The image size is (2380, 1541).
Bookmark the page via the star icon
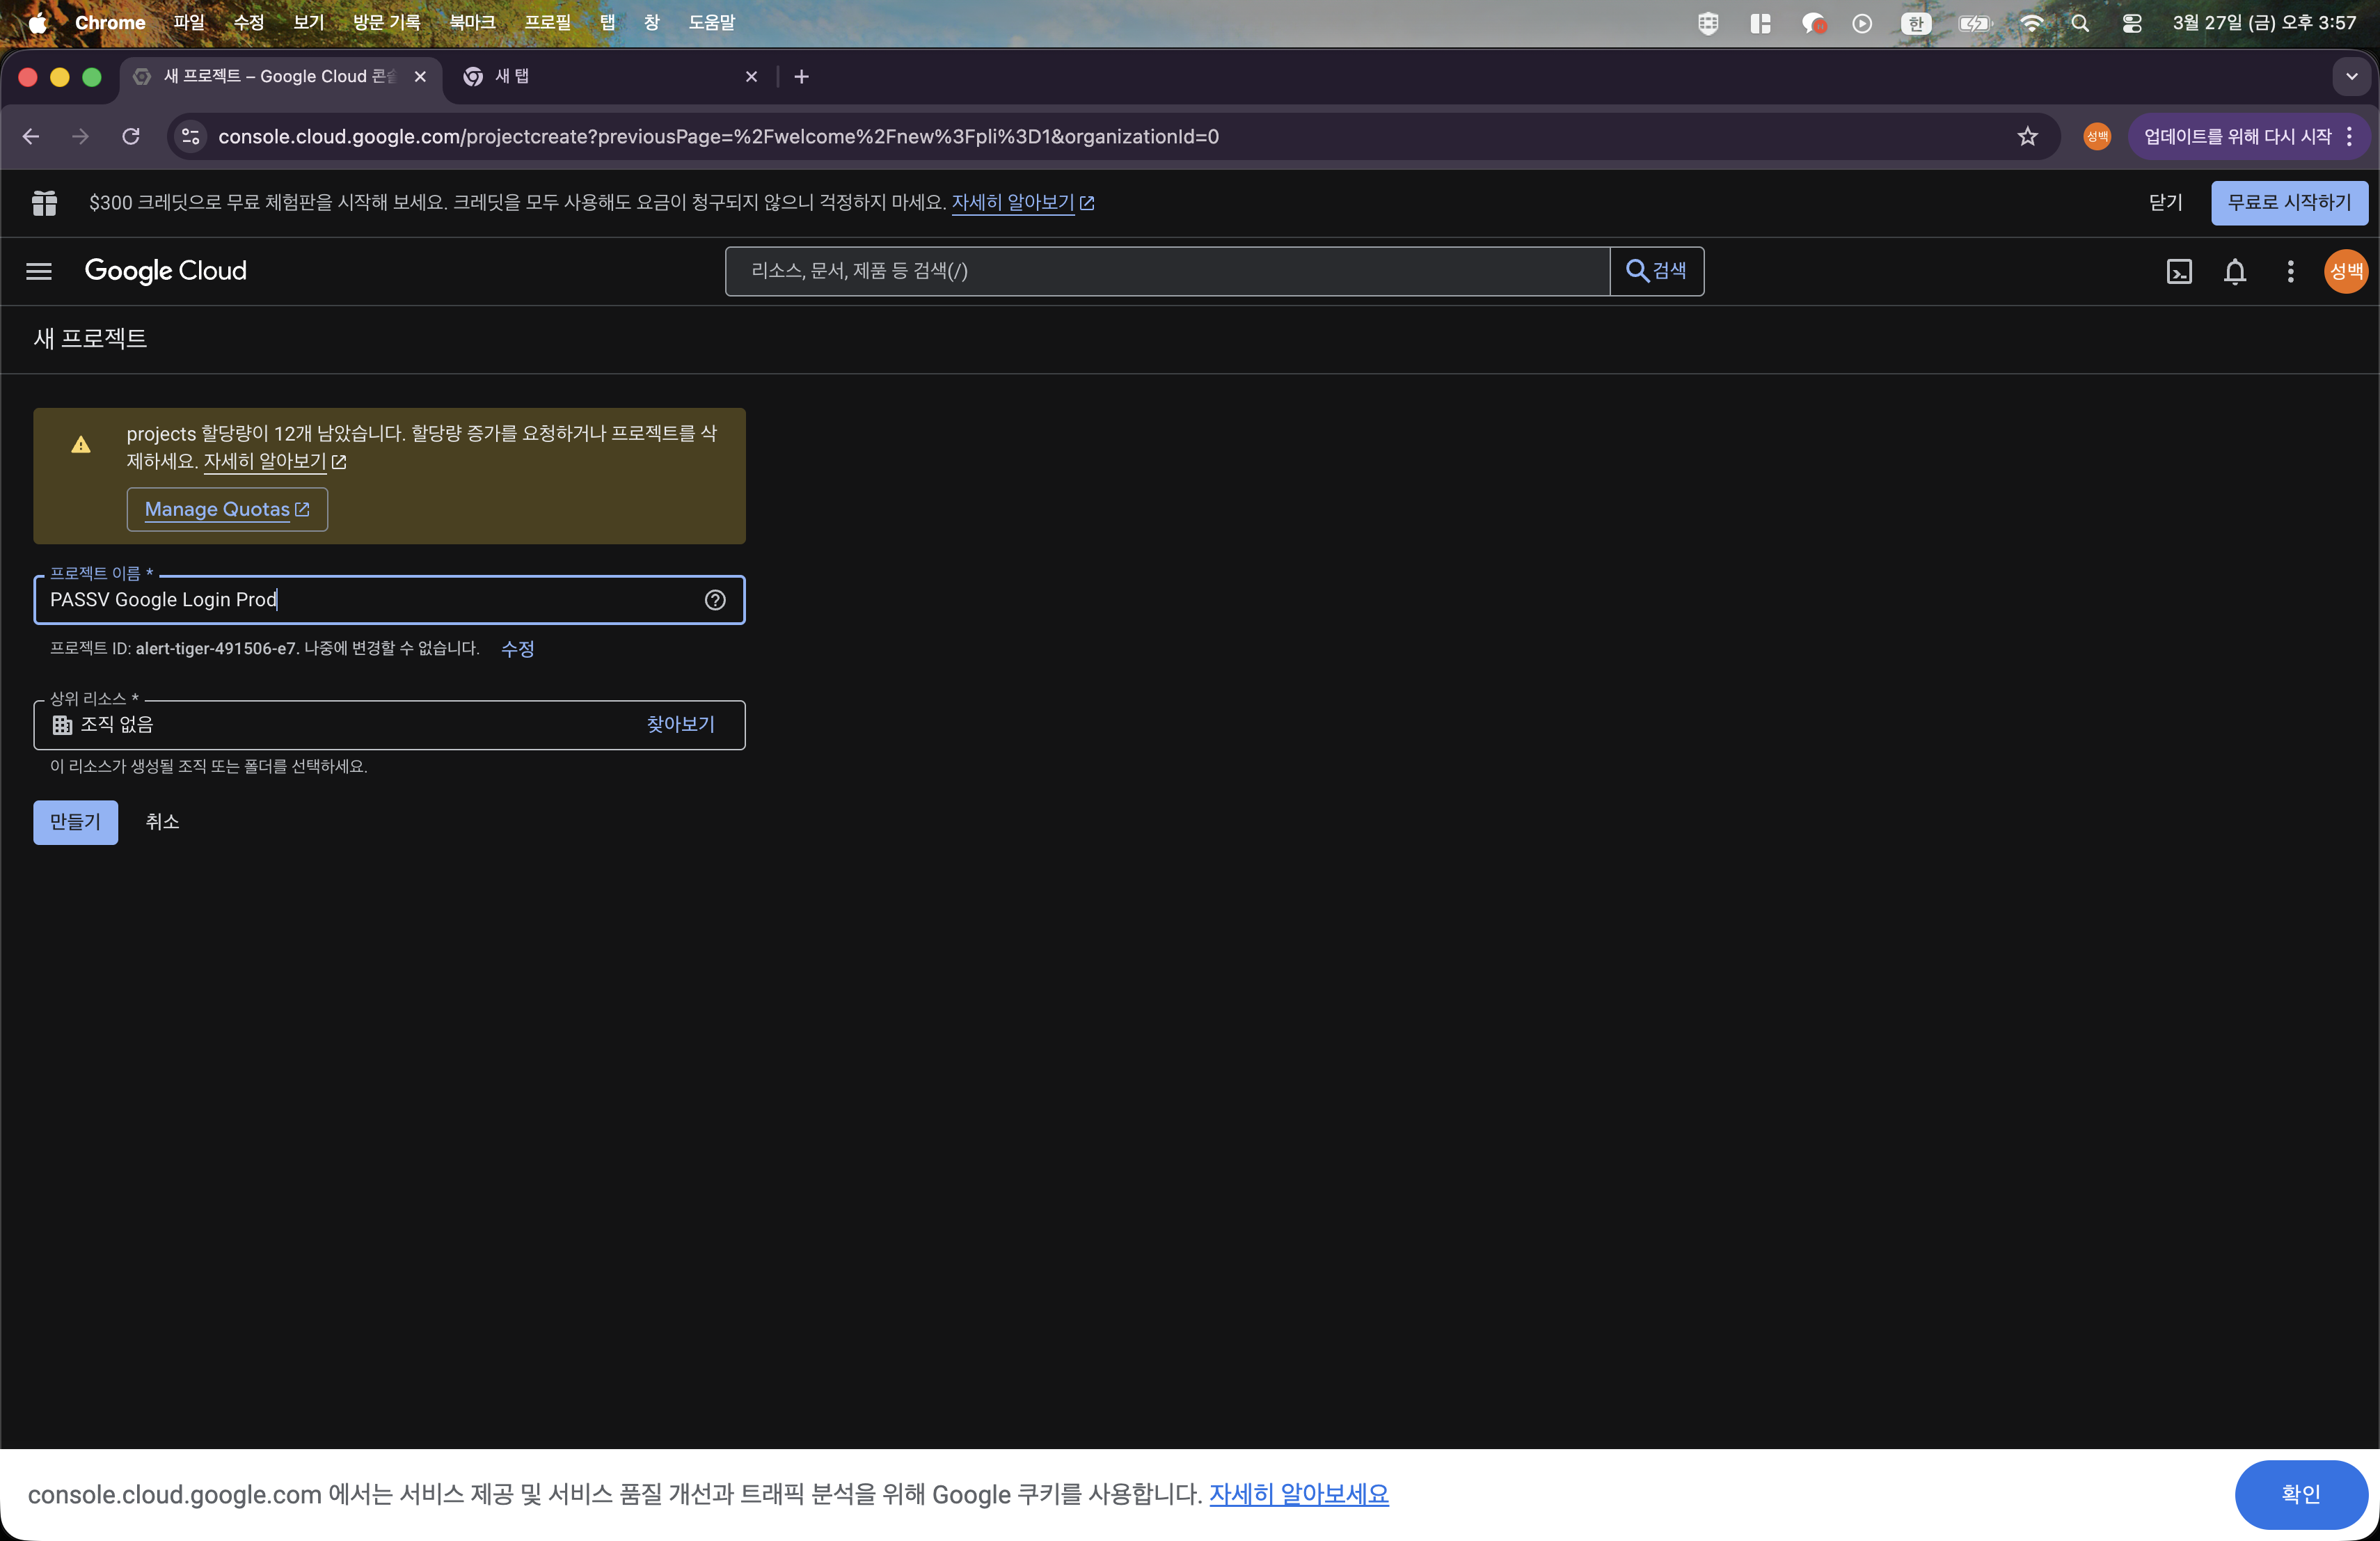pyautogui.click(x=2028, y=137)
